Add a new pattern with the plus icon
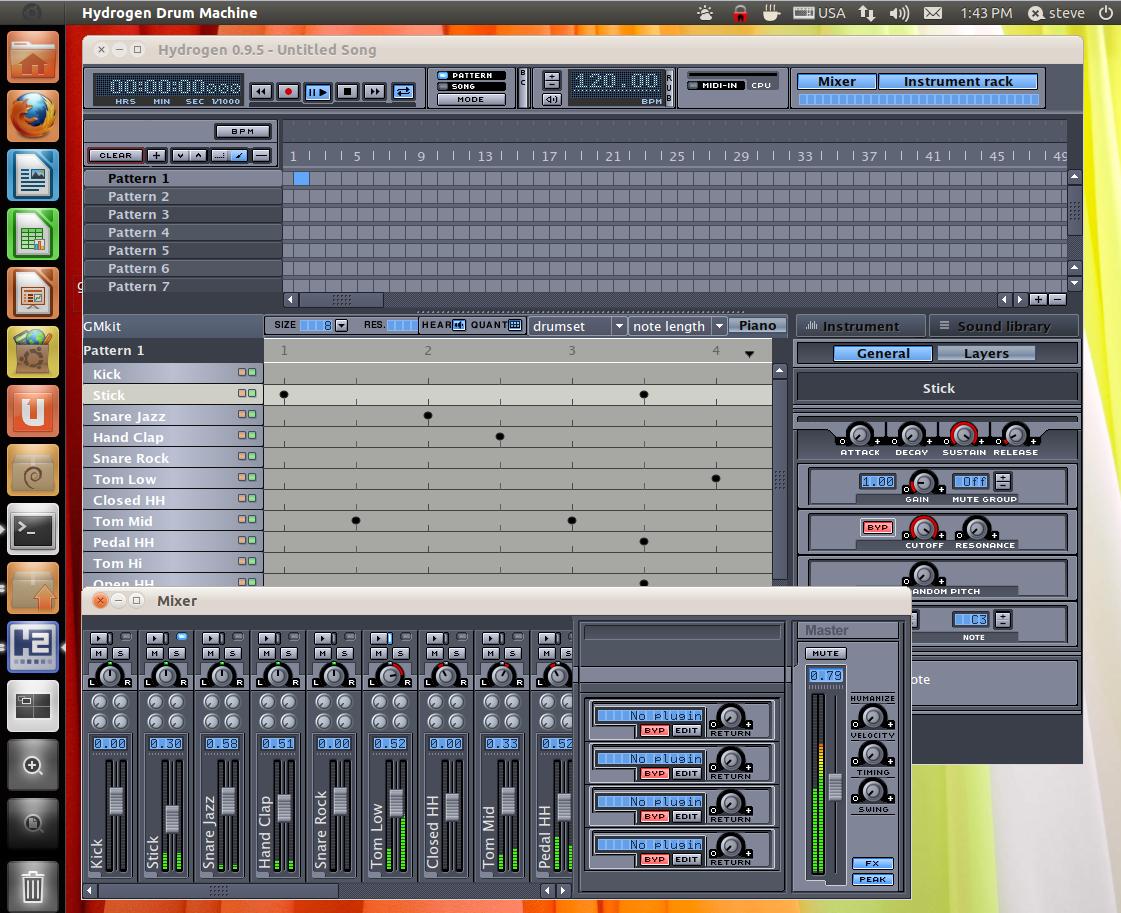The width and height of the screenshot is (1121, 913). (x=157, y=155)
